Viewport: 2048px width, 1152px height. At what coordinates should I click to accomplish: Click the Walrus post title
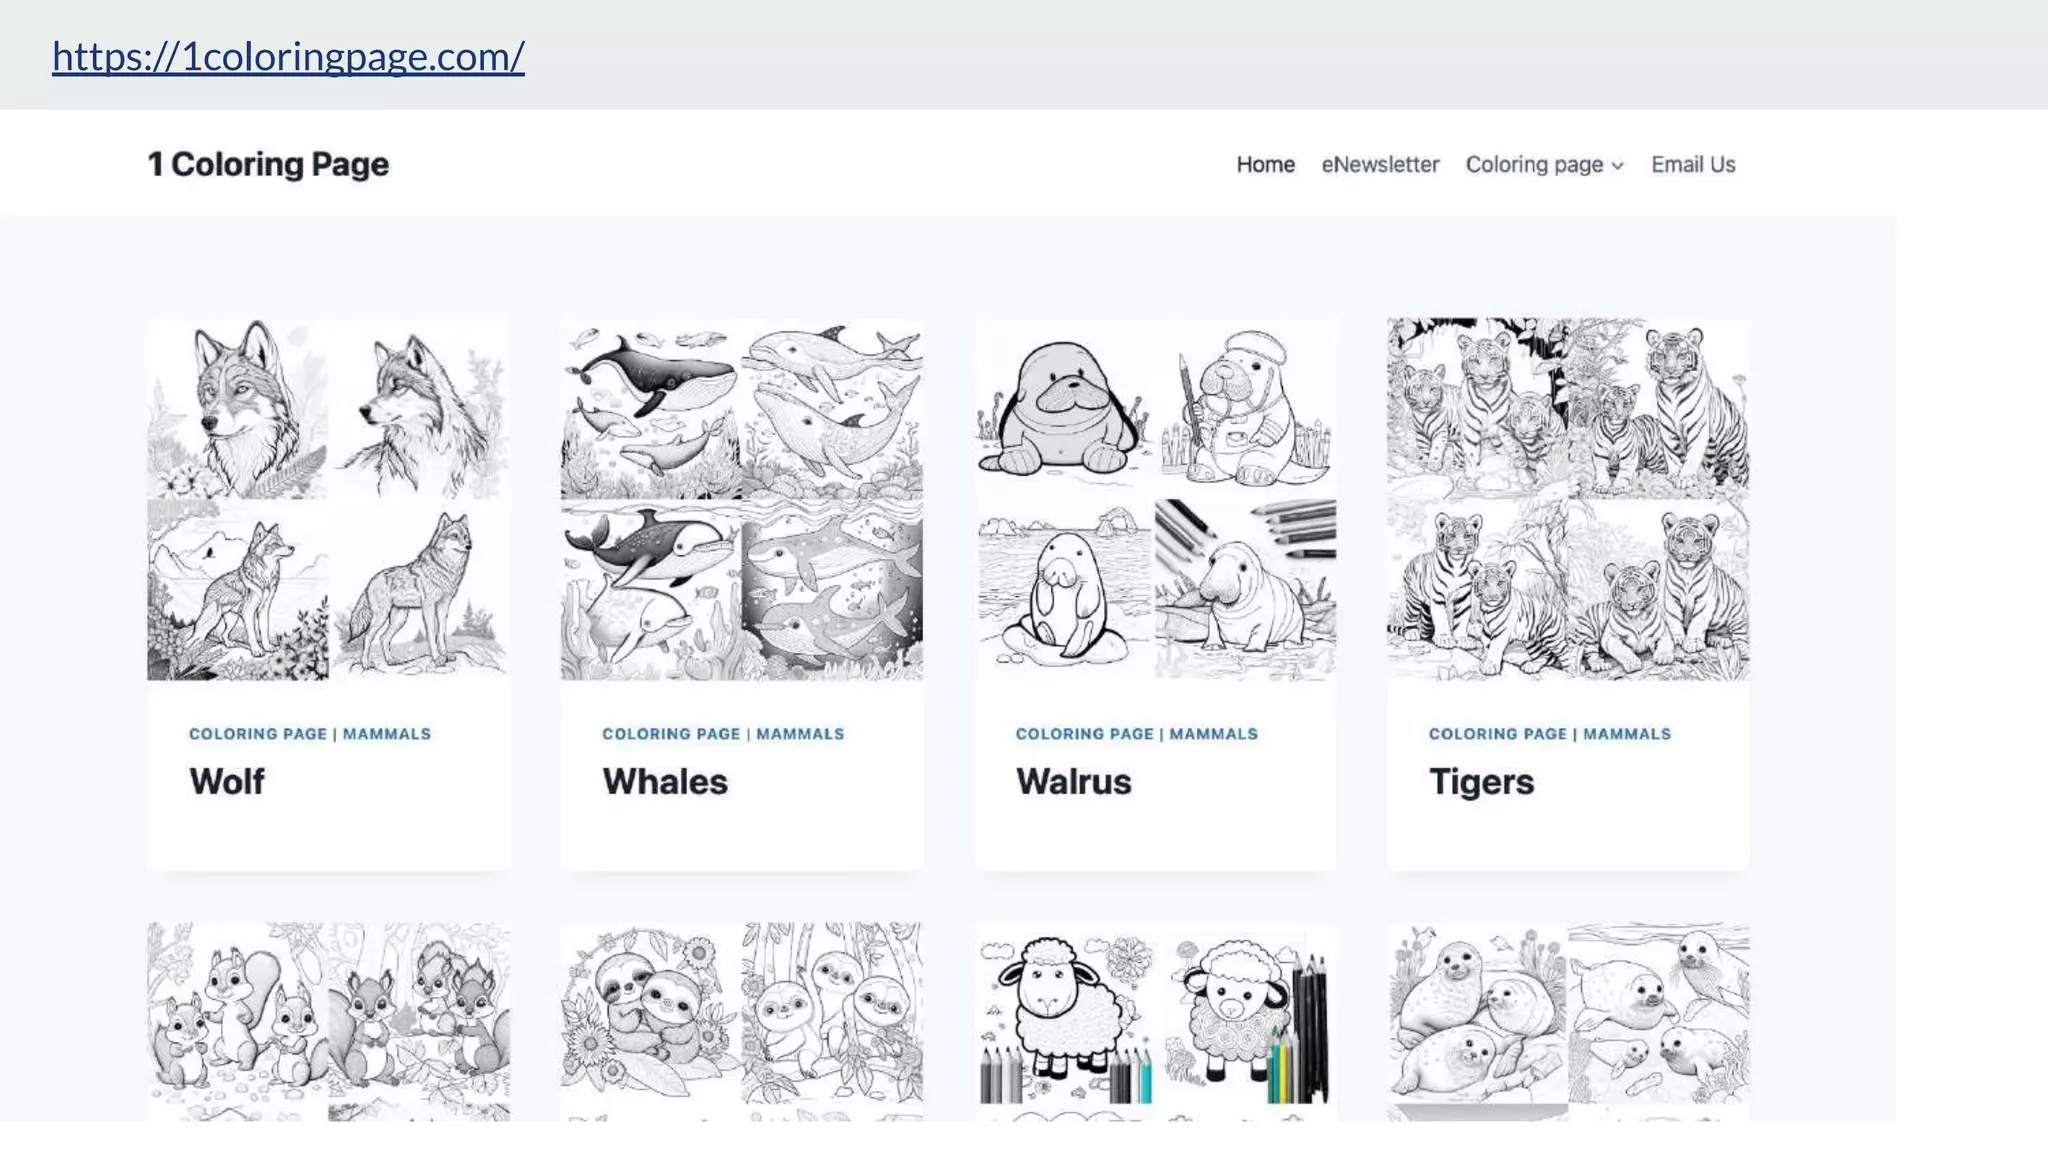coord(1074,781)
